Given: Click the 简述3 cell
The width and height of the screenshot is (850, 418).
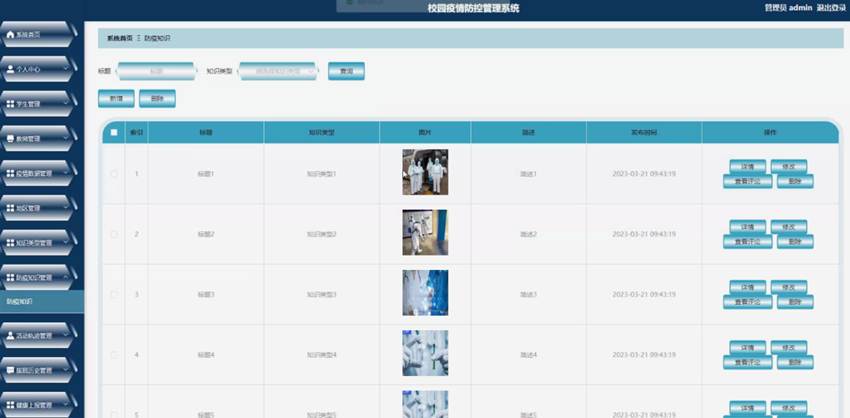Looking at the screenshot, I should click(529, 294).
